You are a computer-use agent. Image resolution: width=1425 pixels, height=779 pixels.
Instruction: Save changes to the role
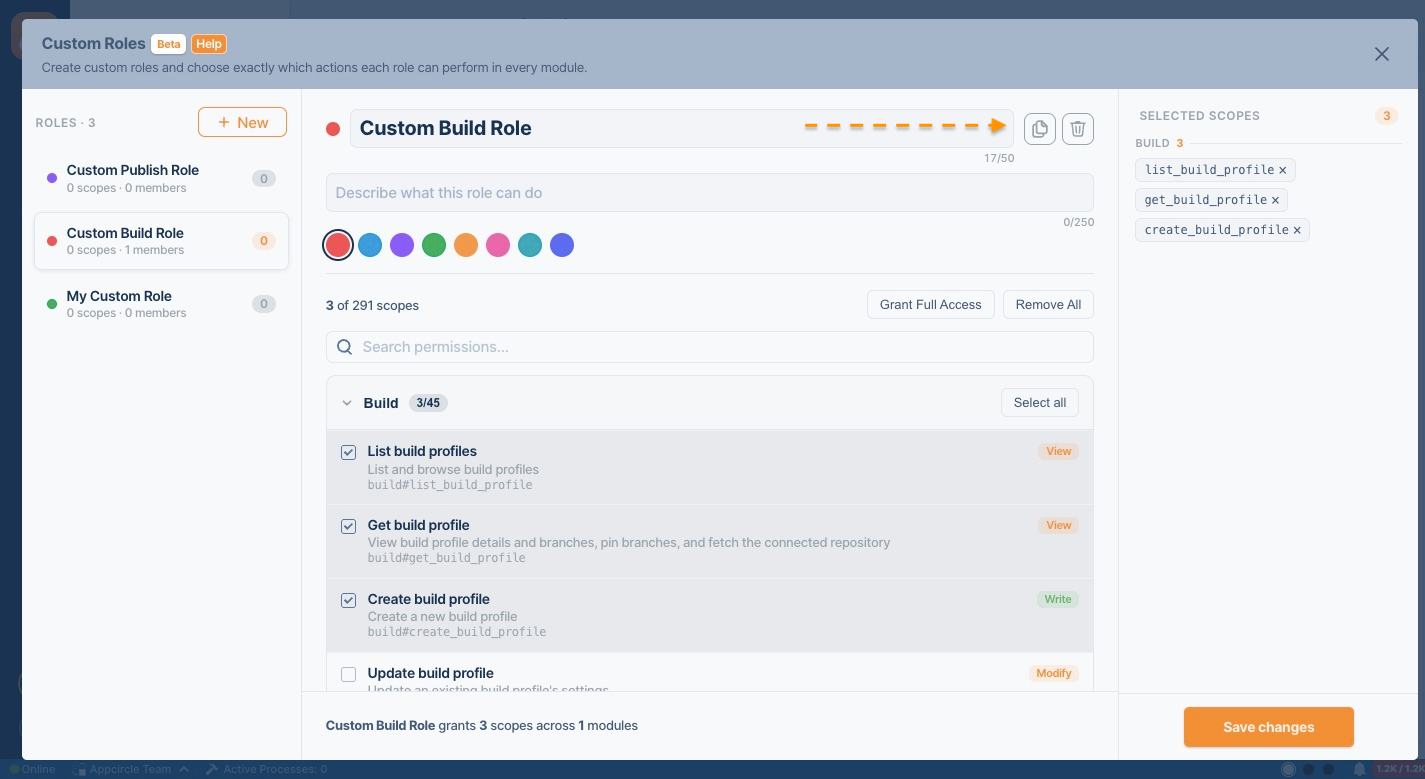pyautogui.click(x=1269, y=727)
